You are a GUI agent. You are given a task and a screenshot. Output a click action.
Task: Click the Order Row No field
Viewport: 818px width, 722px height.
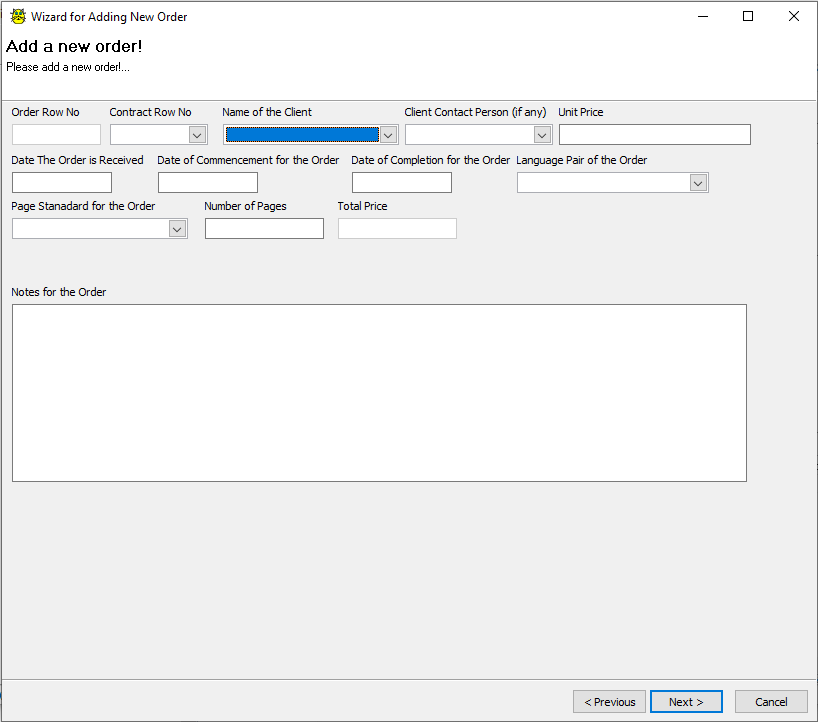[x=56, y=135]
